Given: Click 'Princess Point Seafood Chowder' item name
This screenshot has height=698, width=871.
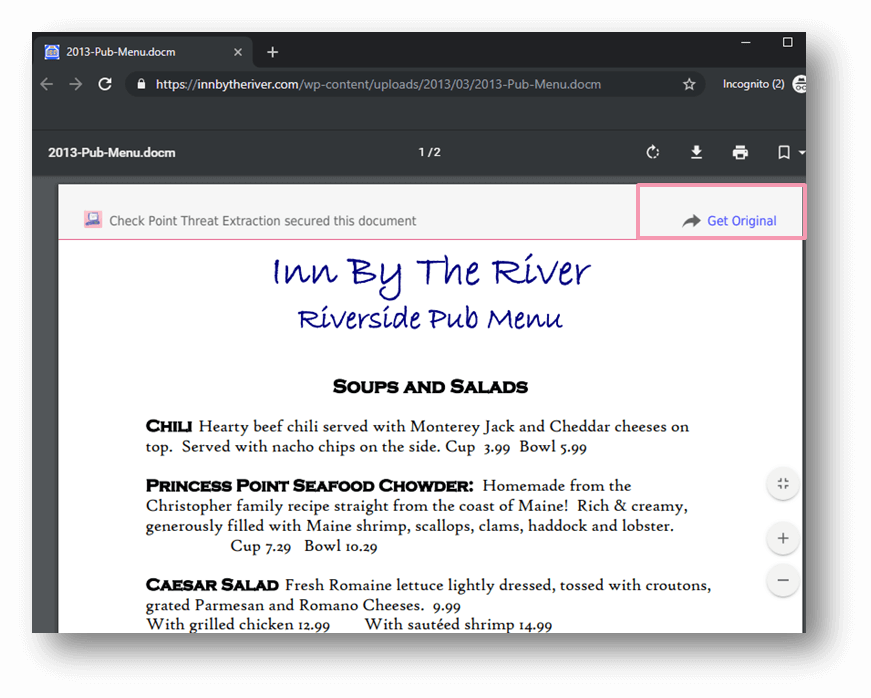Looking at the screenshot, I should 309,485.
